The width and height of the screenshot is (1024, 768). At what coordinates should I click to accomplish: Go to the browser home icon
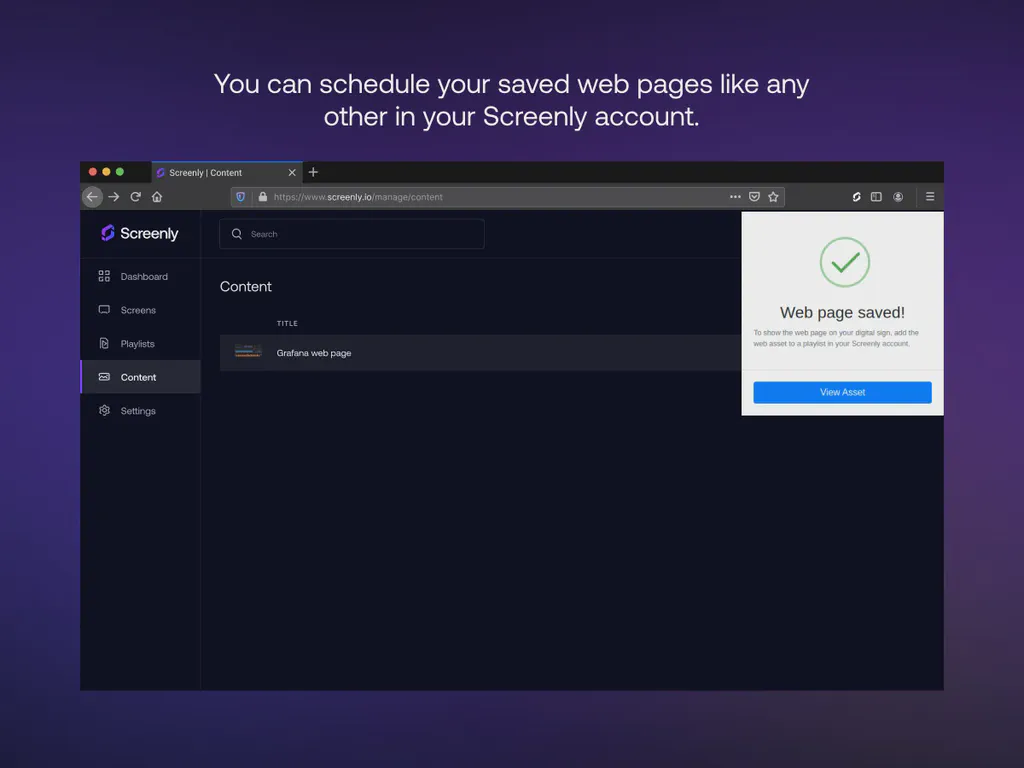(x=157, y=197)
